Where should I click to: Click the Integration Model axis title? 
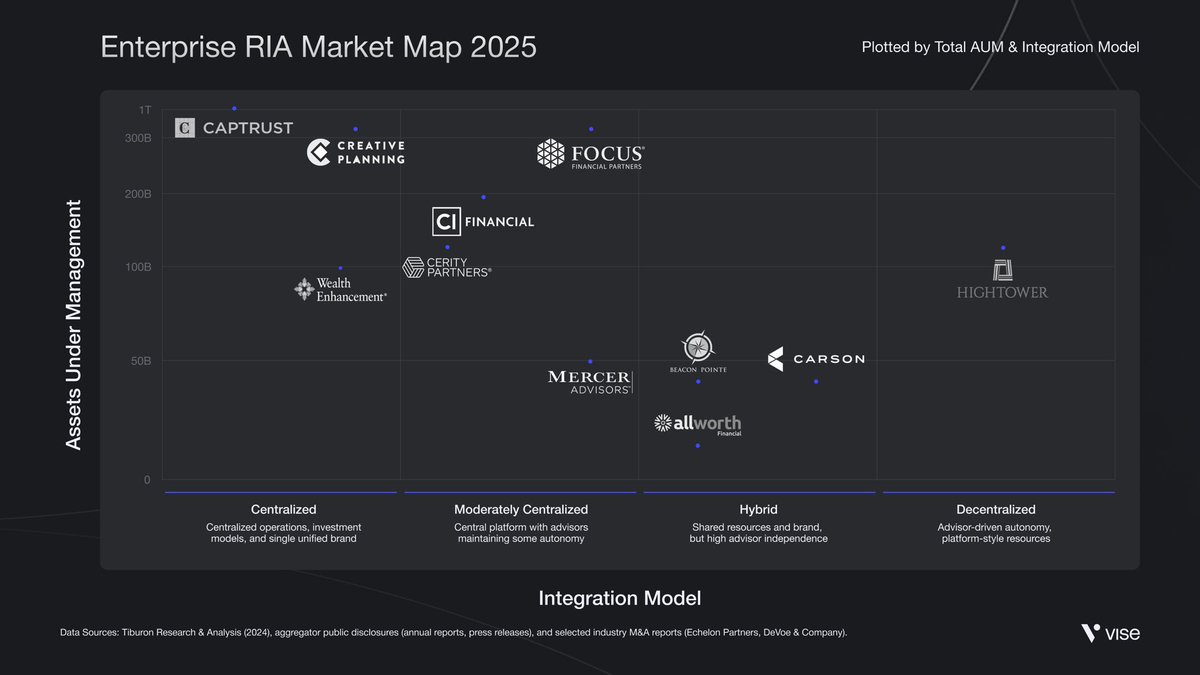tap(620, 598)
